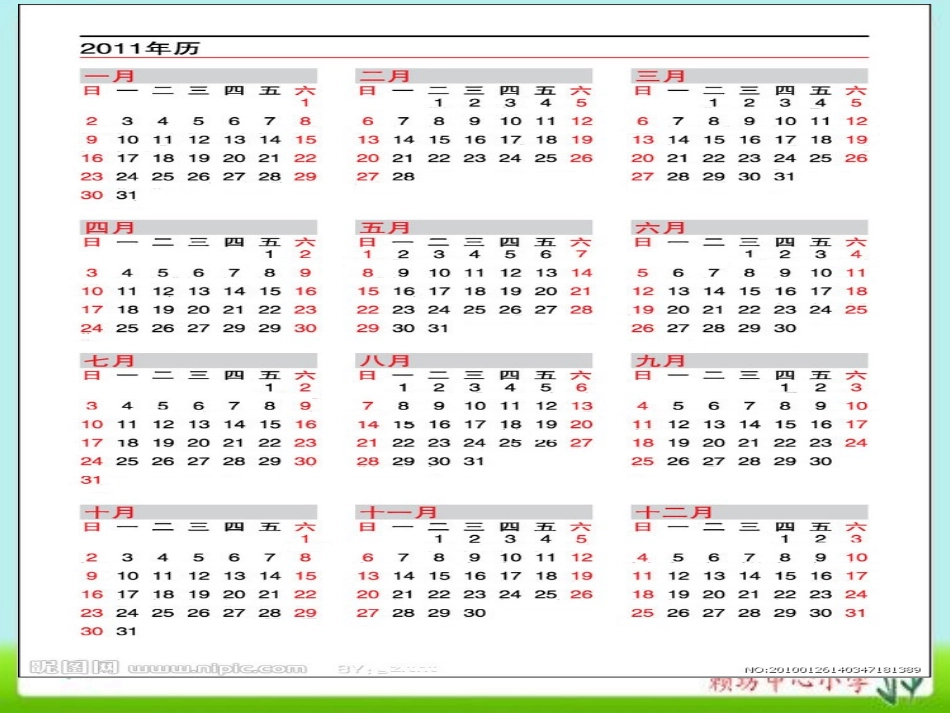Click red day 31 in 七月
This screenshot has height=713, width=950.
[91, 480]
